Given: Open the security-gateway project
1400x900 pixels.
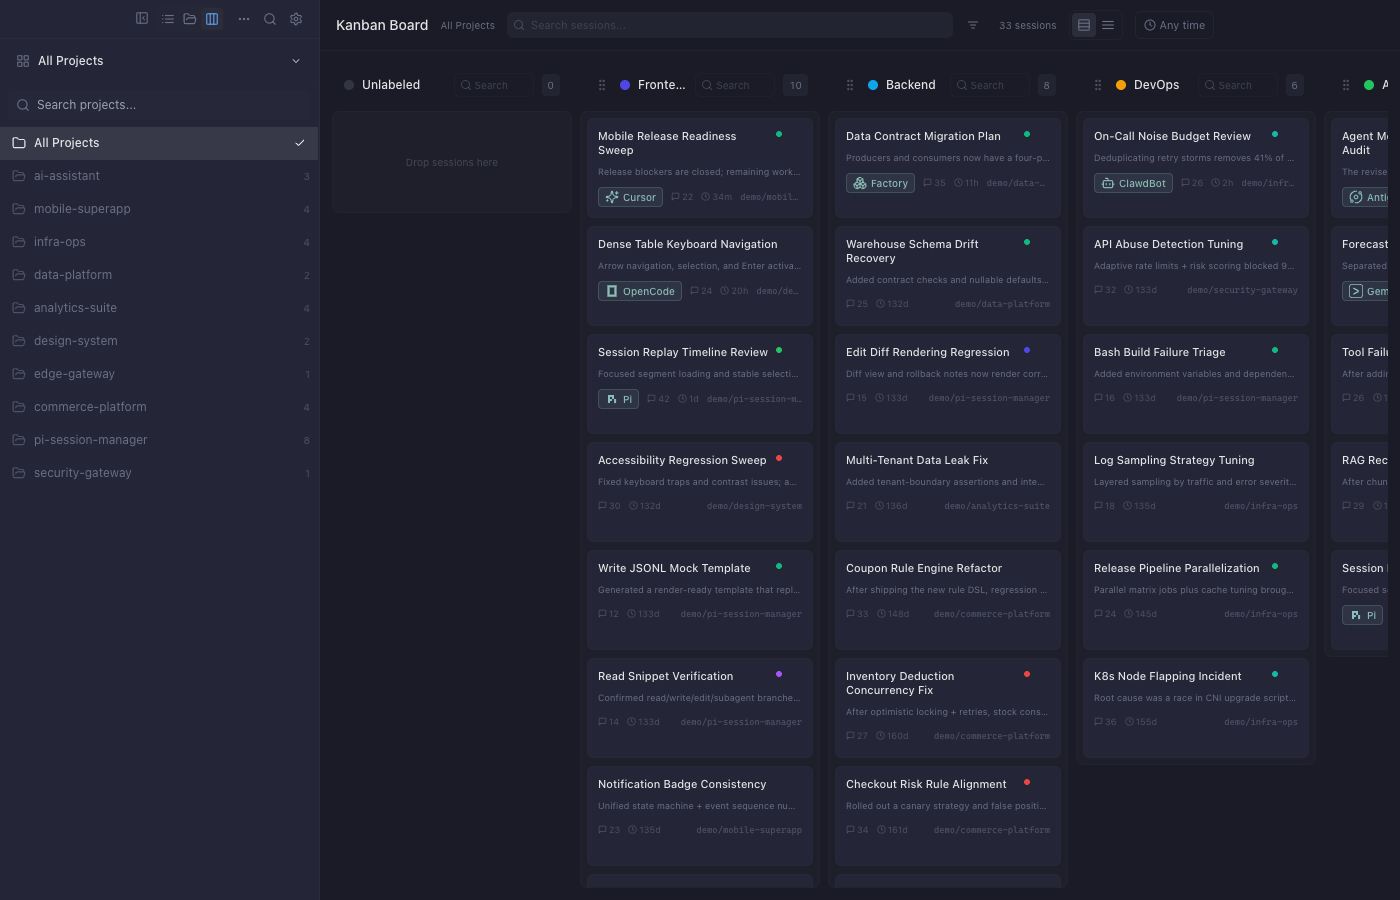Looking at the screenshot, I should pyautogui.click(x=159, y=473).
